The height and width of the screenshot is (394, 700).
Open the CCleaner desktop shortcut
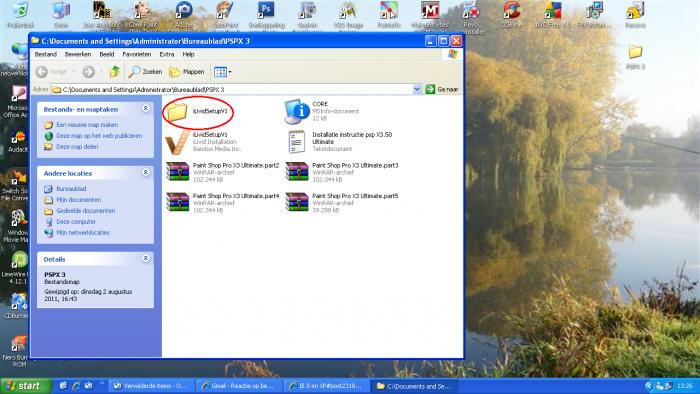[512, 15]
